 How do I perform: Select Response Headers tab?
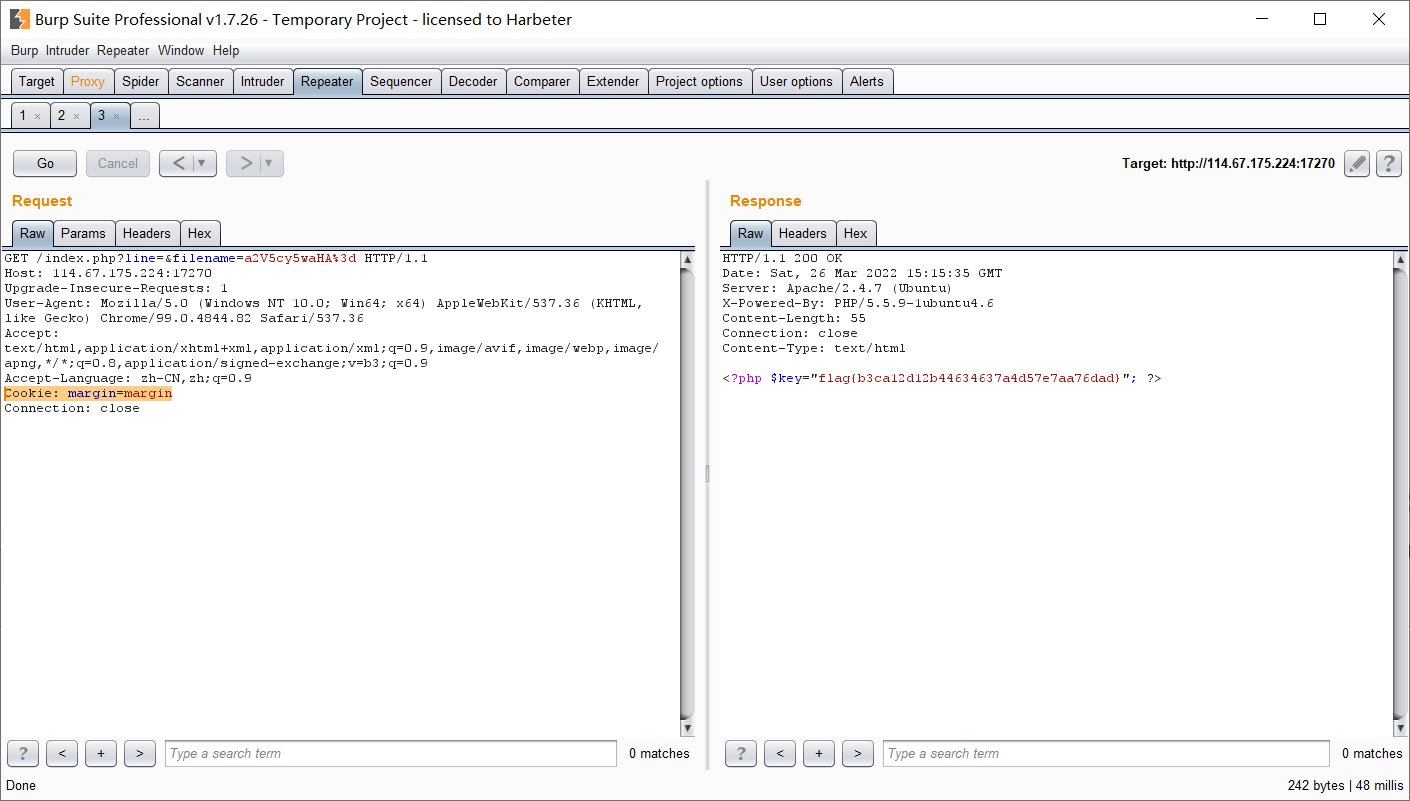(803, 233)
